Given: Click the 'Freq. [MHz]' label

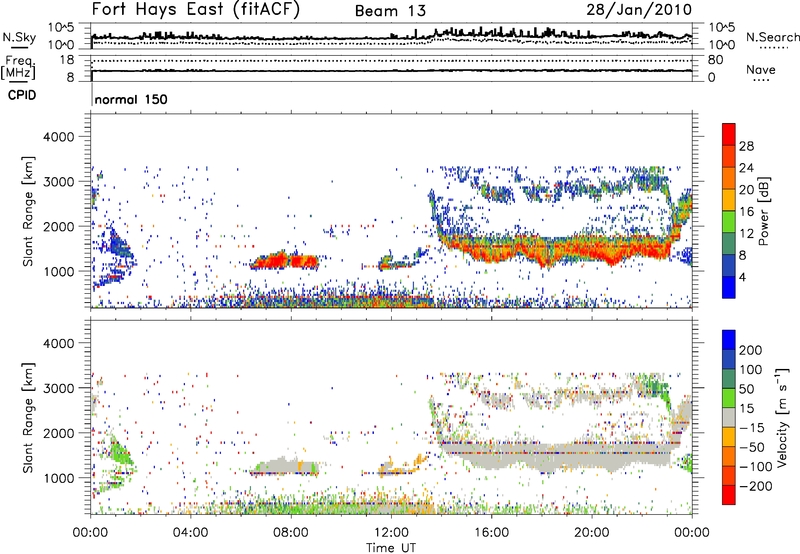Looking at the screenshot, I should pos(18,68).
